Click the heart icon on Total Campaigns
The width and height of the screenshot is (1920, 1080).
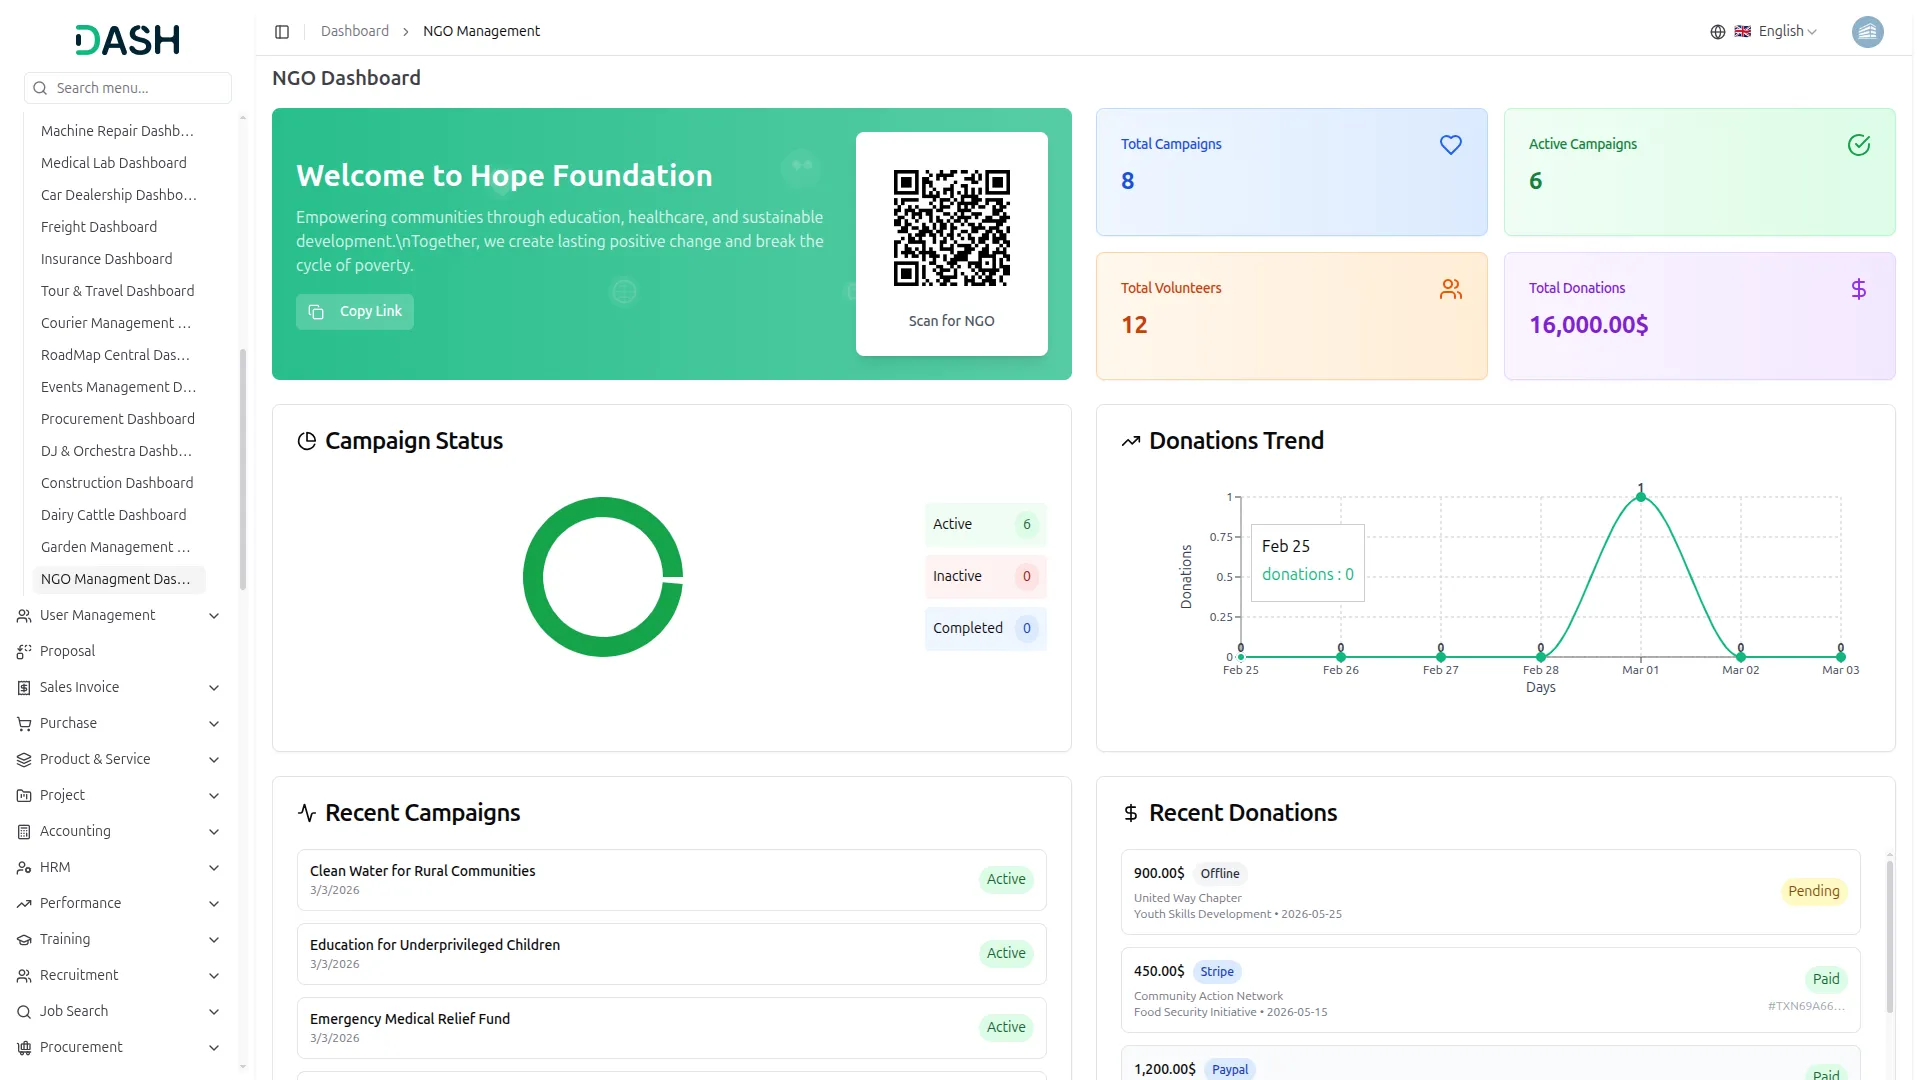(x=1450, y=145)
